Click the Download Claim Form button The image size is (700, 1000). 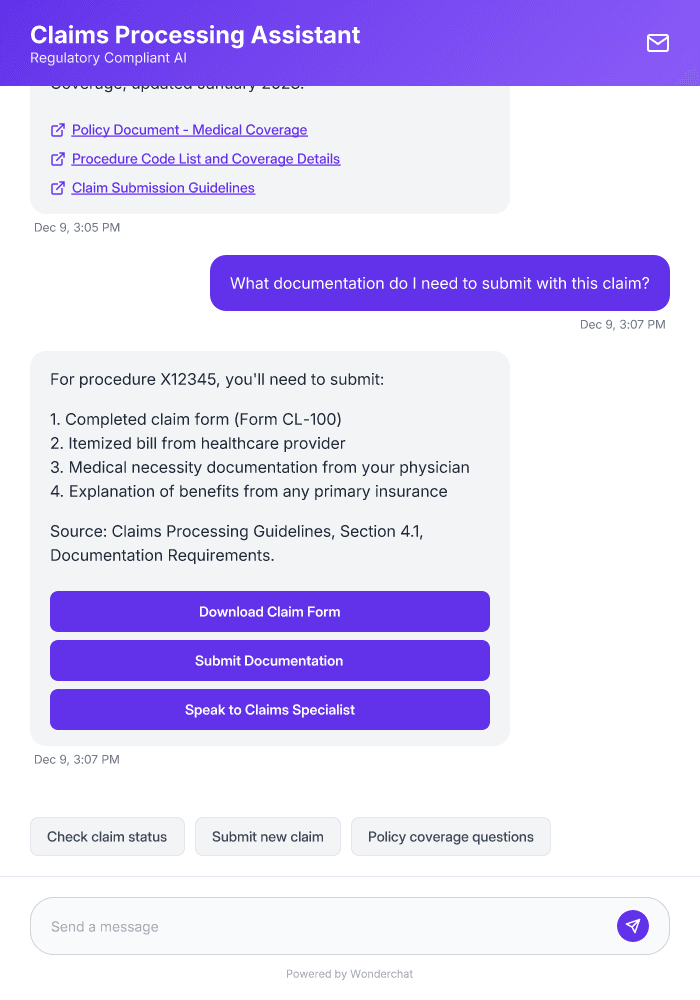tap(269, 611)
